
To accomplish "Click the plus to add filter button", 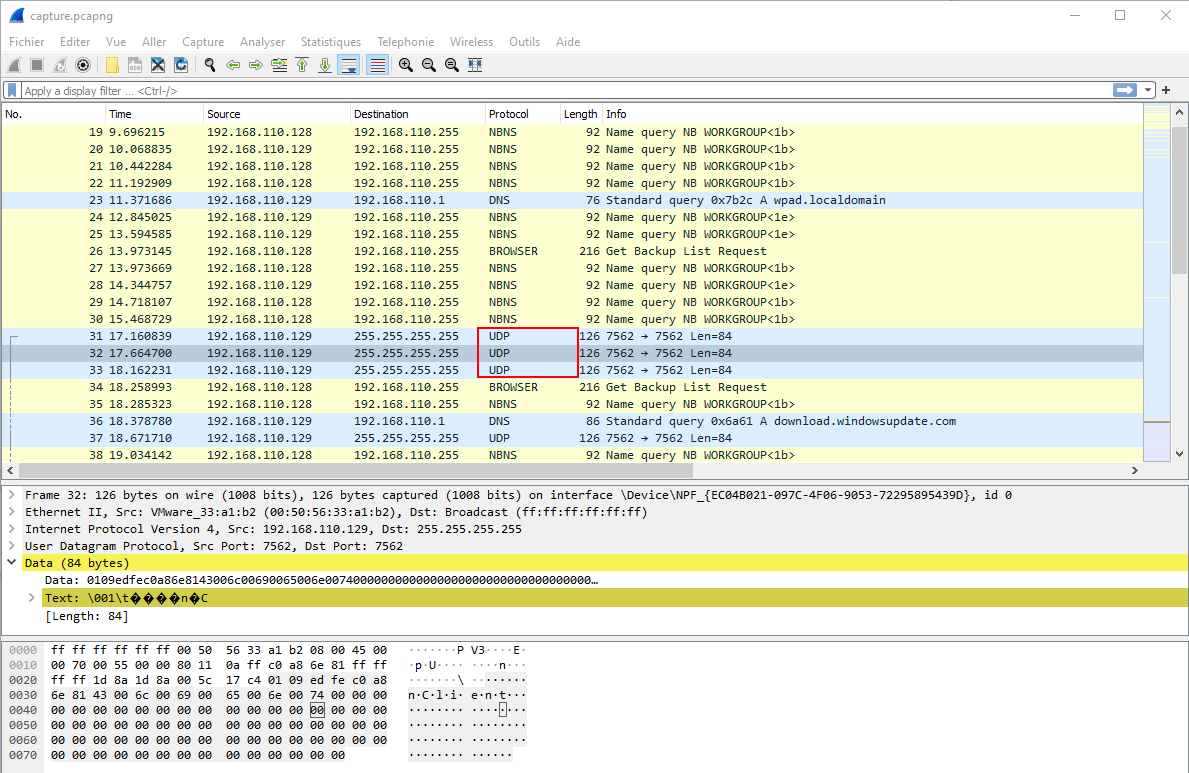I will (1166, 90).
